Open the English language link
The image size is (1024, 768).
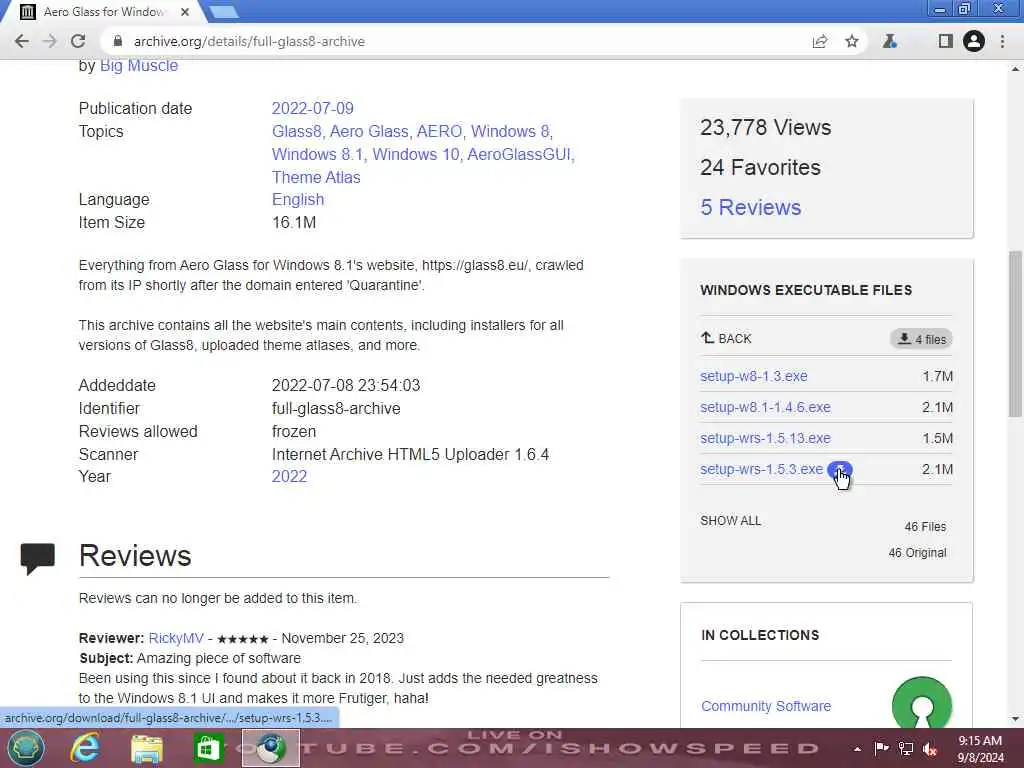(x=298, y=200)
